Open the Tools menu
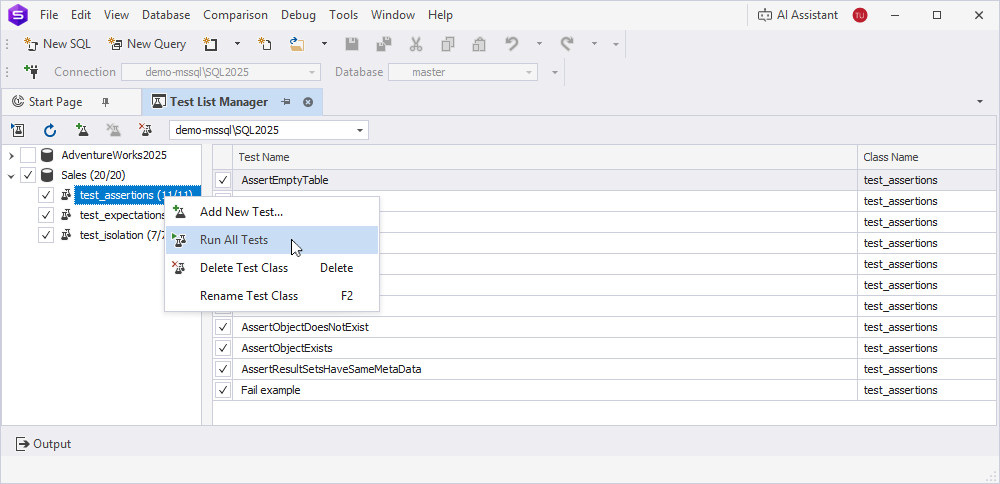 344,15
